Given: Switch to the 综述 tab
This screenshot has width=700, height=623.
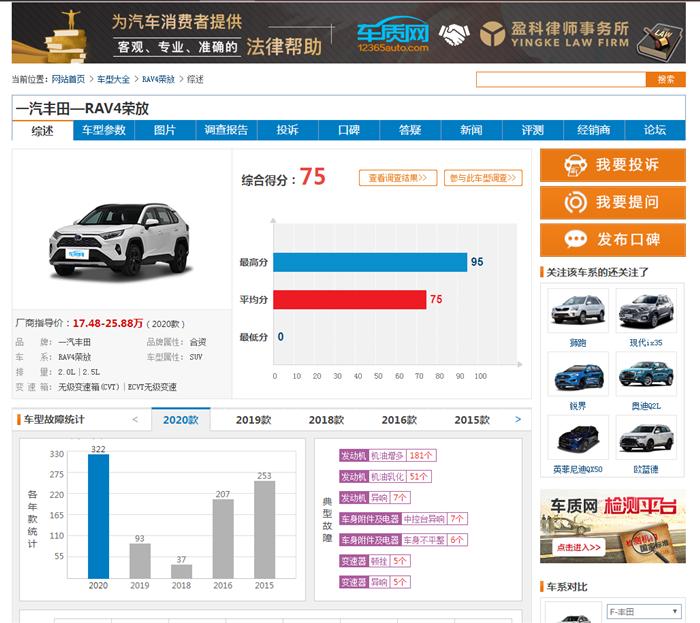Looking at the screenshot, I should (42, 130).
